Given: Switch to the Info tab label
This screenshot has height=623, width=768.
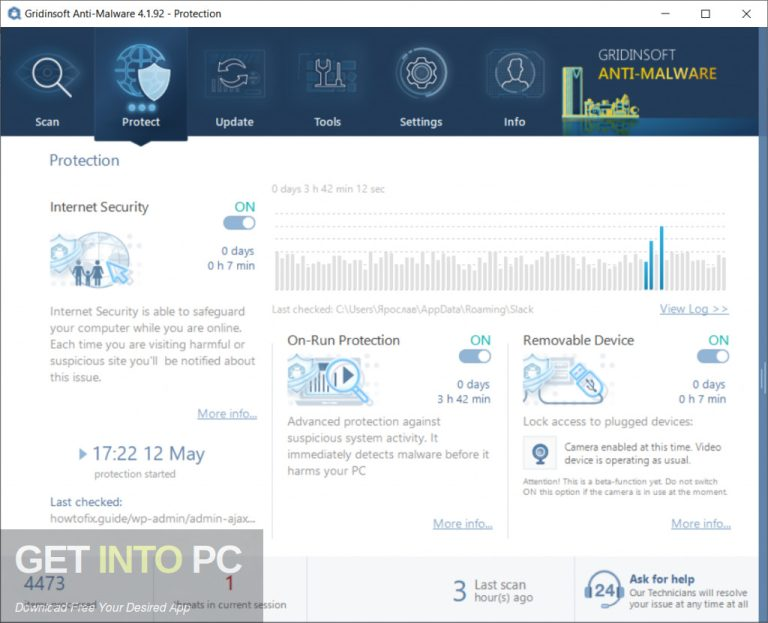Looking at the screenshot, I should click(x=515, y=122).
